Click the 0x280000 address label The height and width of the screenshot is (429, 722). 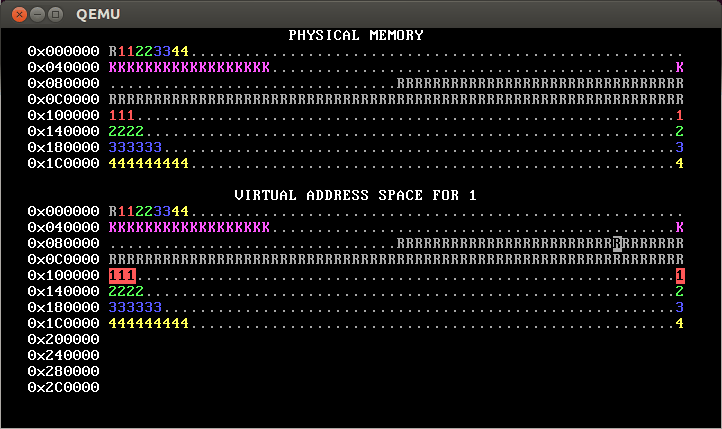(63, 371)
